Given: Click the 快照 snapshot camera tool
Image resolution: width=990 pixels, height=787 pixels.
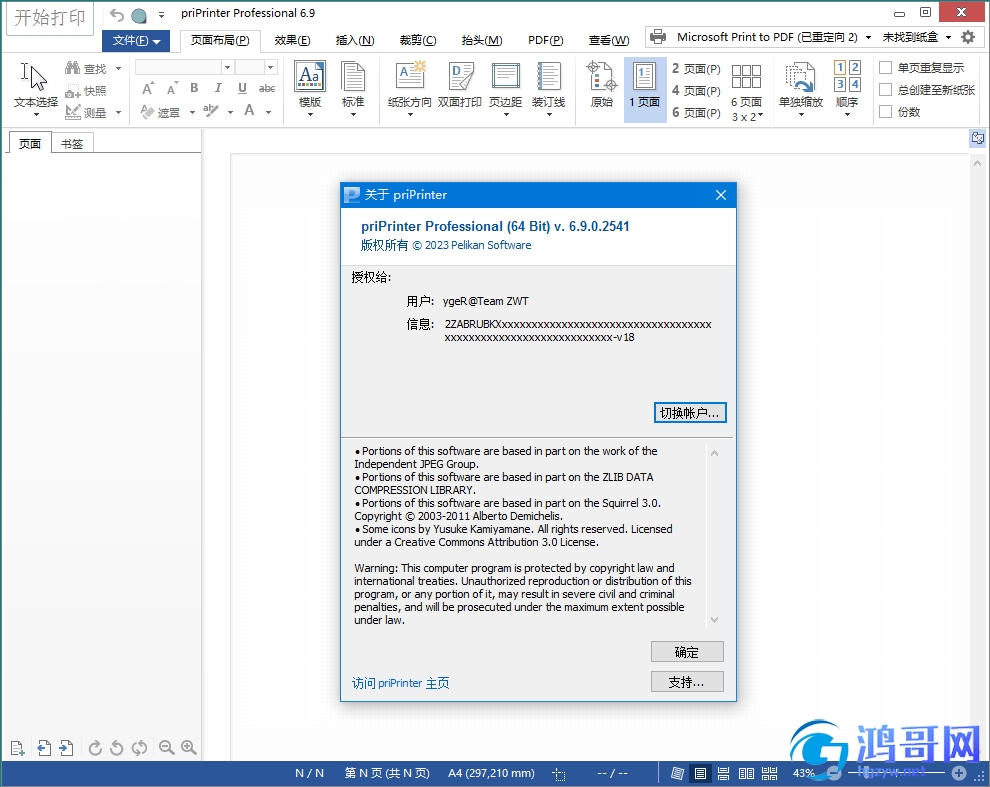Looking at the screenshot, I should pos(86,91).
